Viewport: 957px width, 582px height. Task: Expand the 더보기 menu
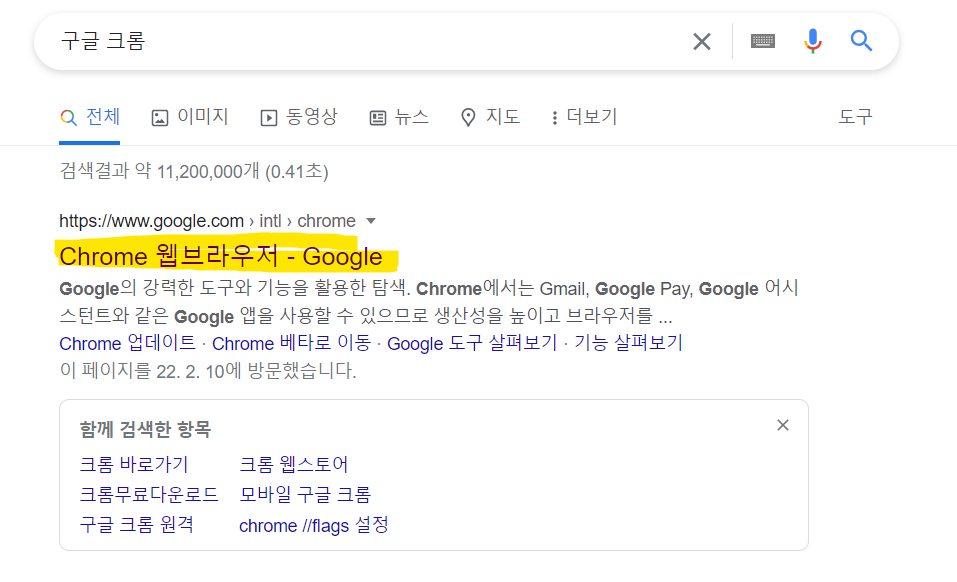584,117
